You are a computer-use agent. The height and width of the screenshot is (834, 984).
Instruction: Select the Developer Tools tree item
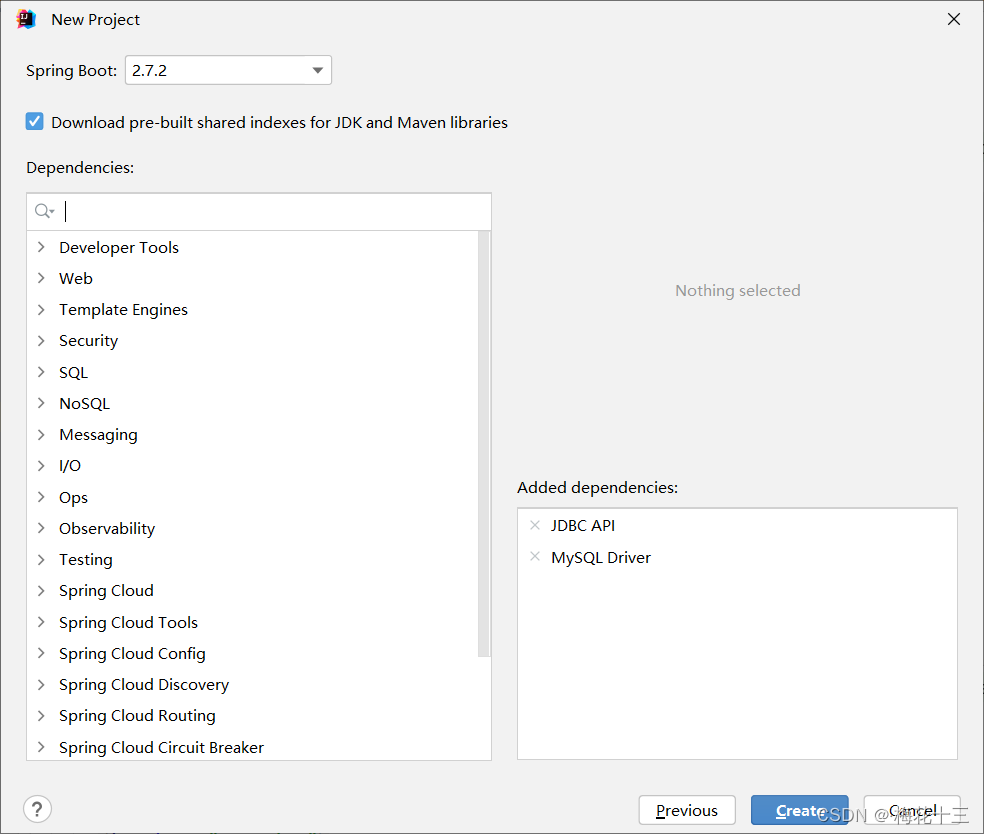(119, 247)
